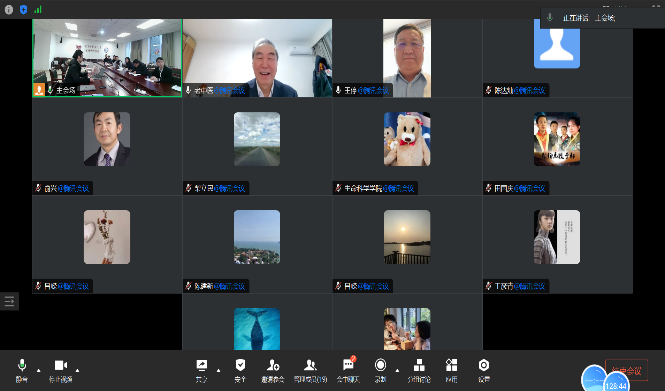Stop video with the camera icon
The width and height of the screenshot is (665, 391).
click(x=61, y=370)
